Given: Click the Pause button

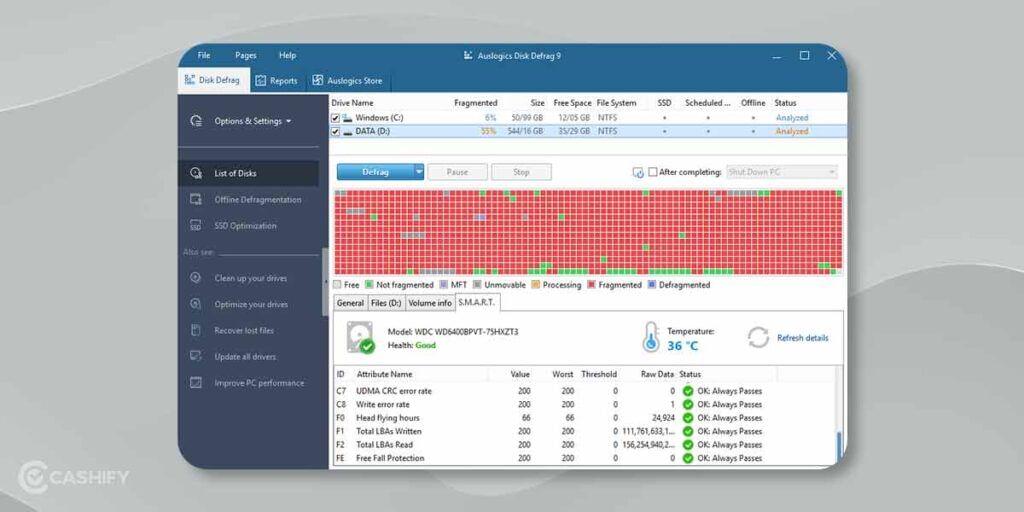Looking at the screenshot, I should [457, 172].
